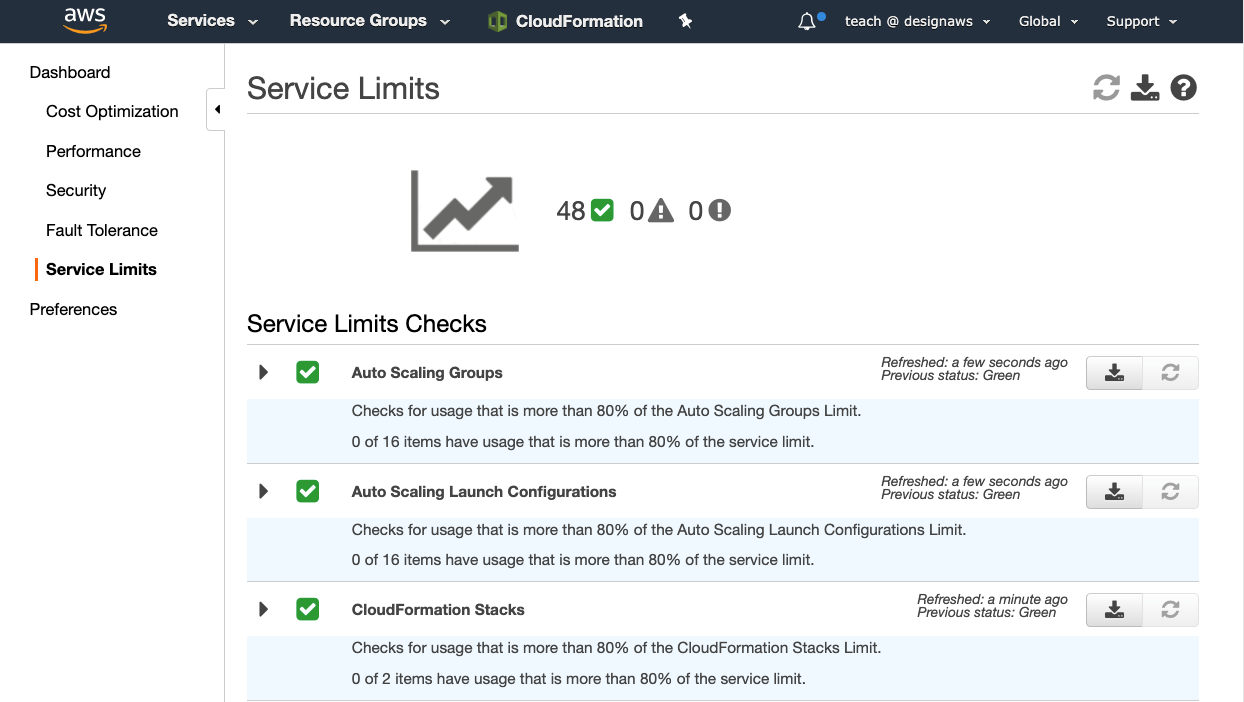Download the full Service Limits report
The height and width of the screenshot is (702, 1244).
(x=1144, y=88)
